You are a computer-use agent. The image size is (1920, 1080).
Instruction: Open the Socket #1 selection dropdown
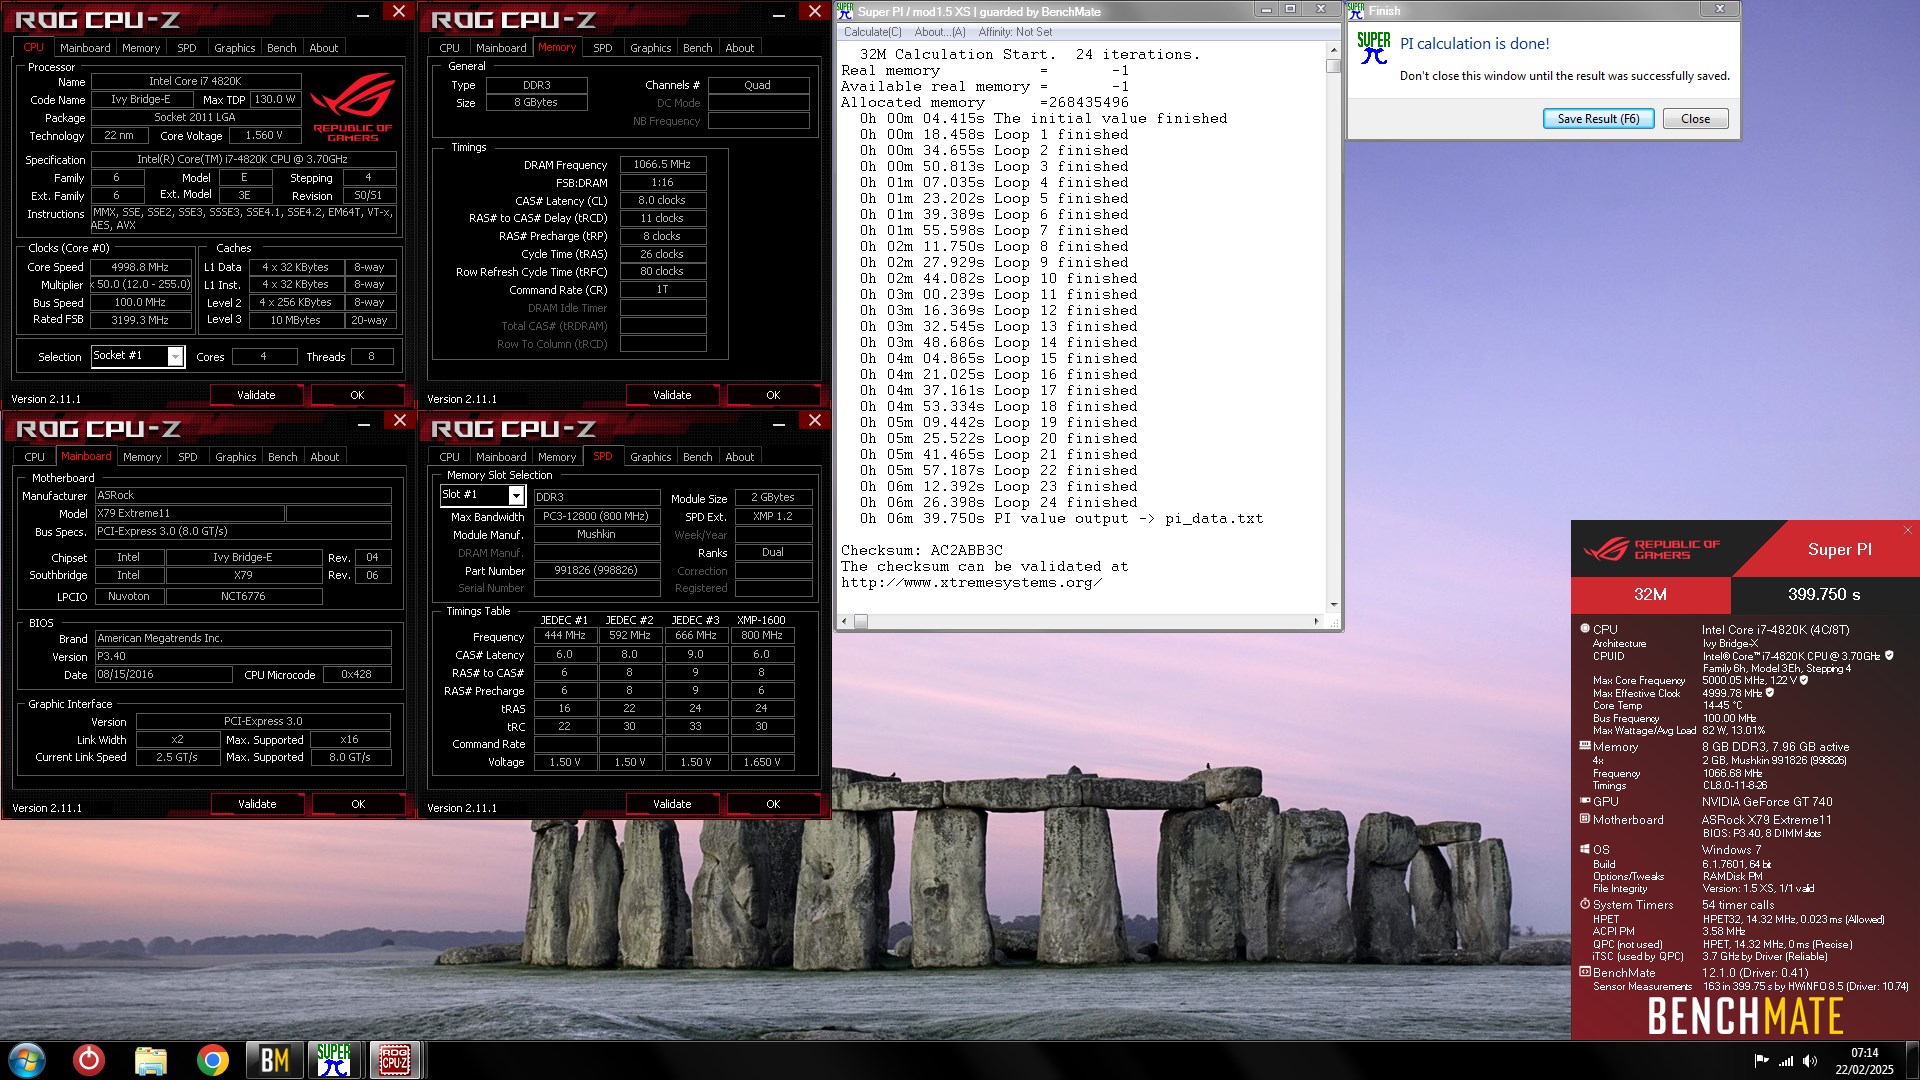click(175, 357)
